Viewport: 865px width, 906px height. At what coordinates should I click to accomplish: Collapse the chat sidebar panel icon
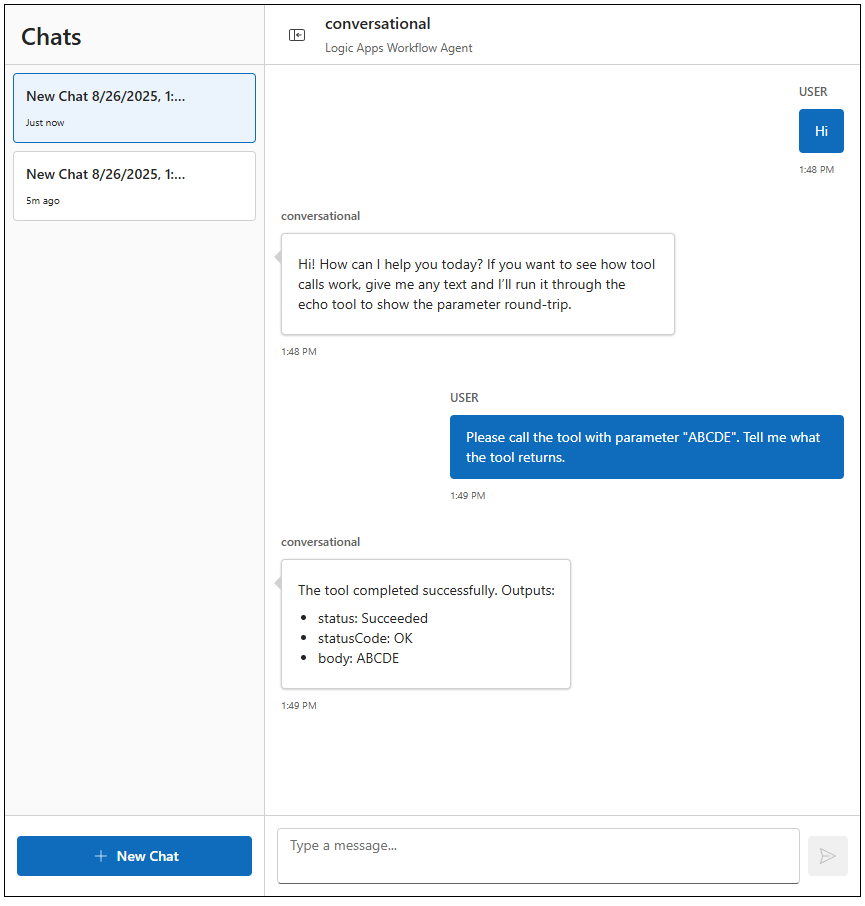click(297, 35)
